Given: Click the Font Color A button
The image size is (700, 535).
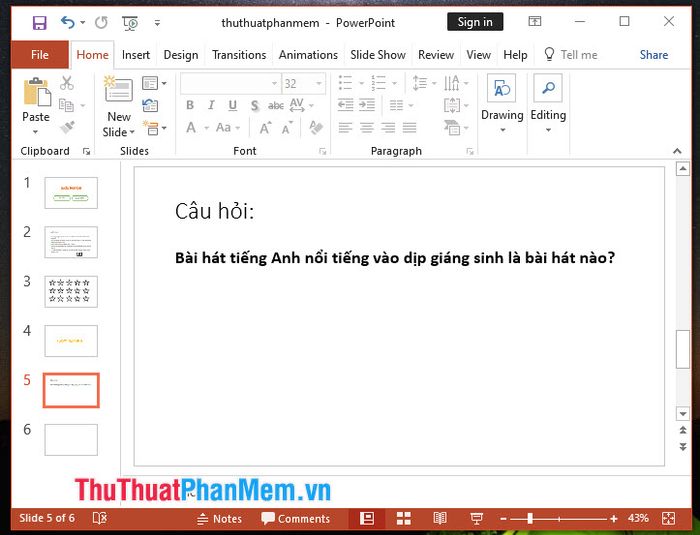Looking at the screenshot, I should click(191, 128).
